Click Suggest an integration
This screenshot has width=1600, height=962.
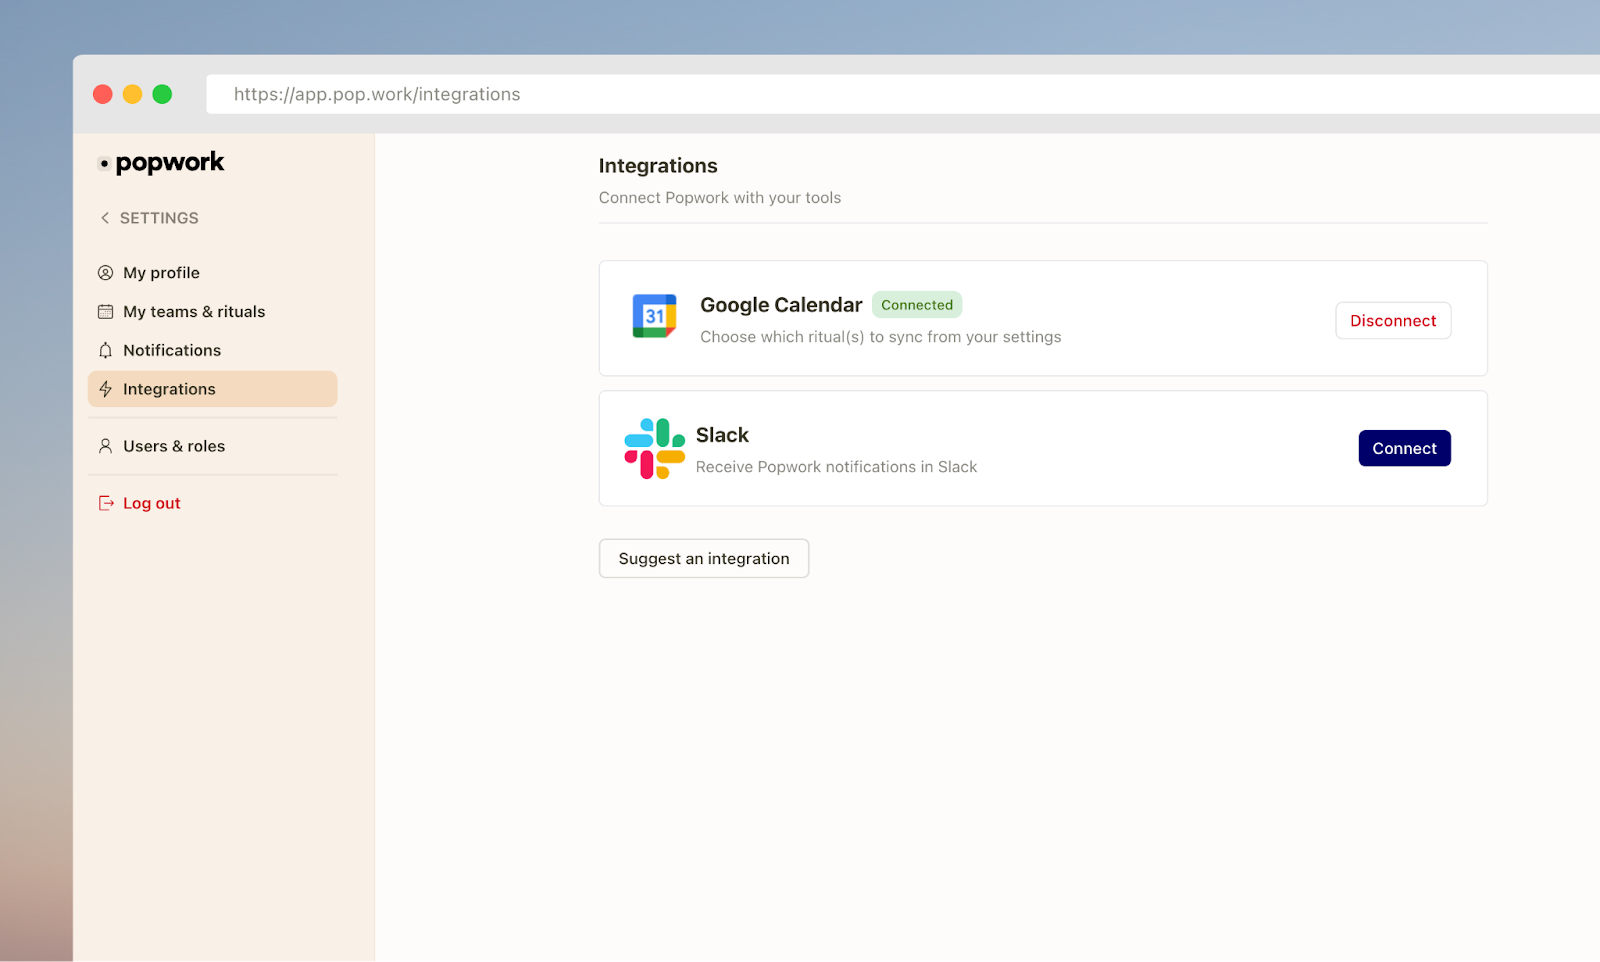703,558
